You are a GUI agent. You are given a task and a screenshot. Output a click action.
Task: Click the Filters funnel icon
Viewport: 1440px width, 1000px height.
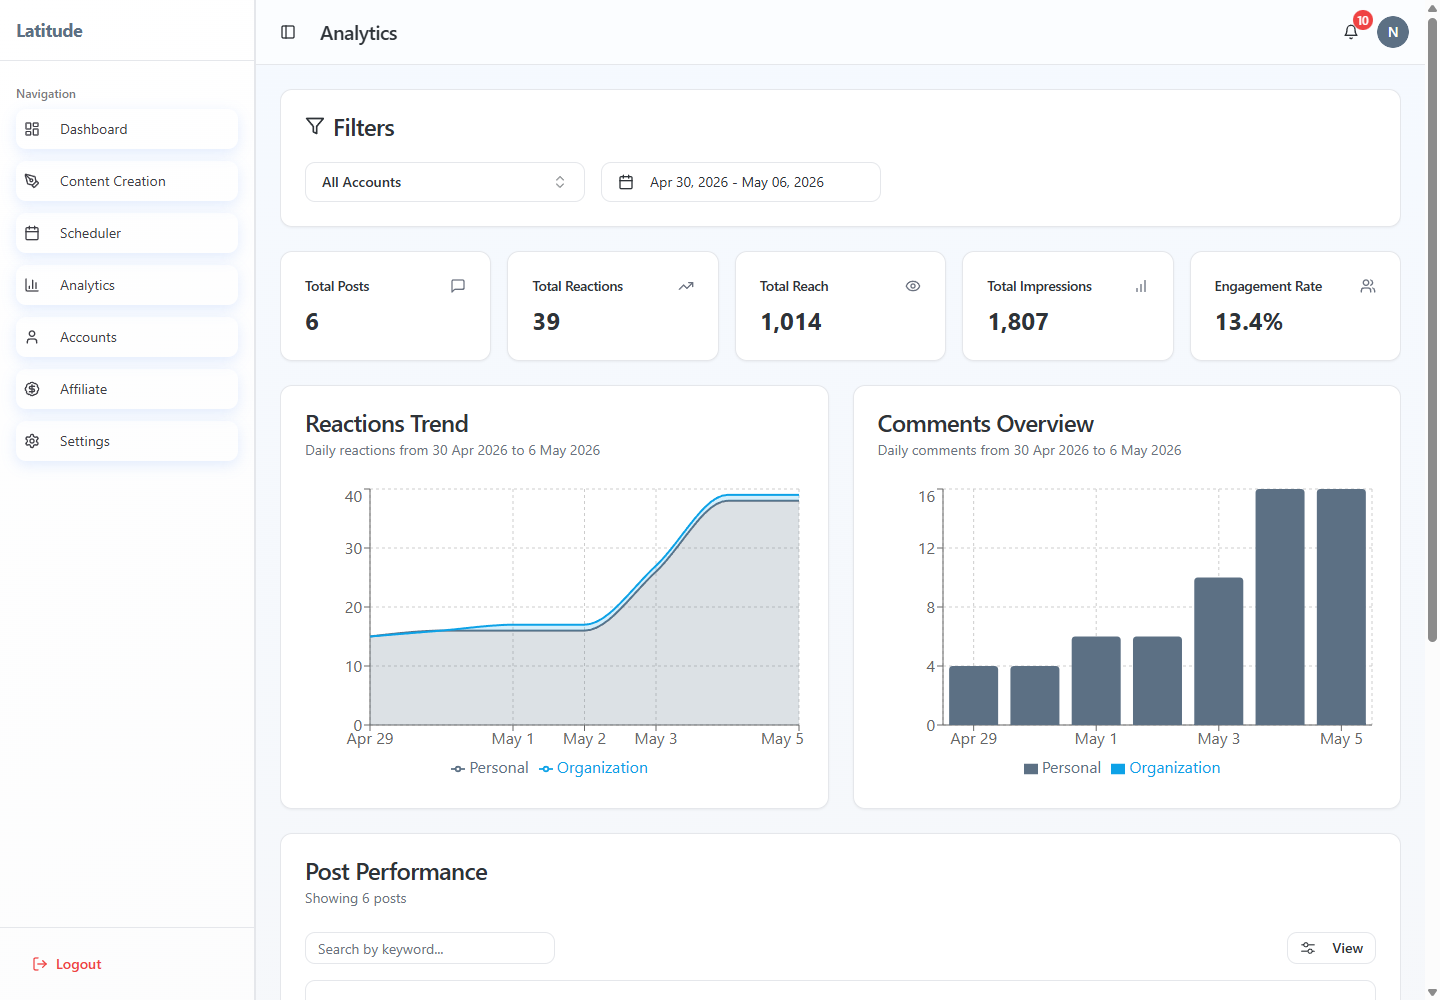click(x=315, y=126)
